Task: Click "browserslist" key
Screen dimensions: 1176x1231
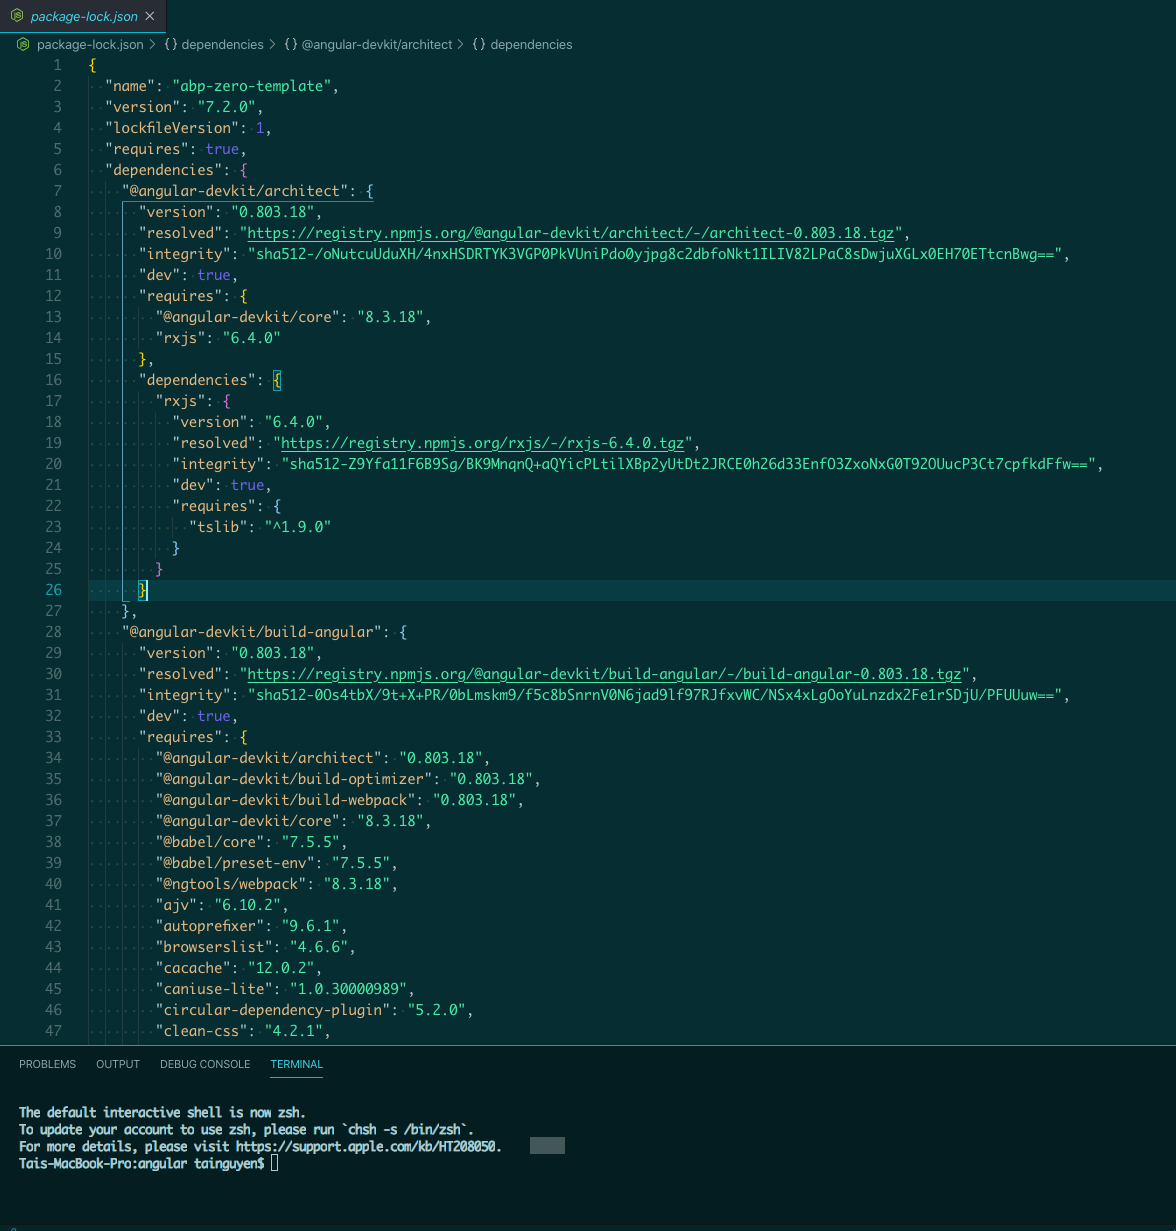Action: [x=214, y=947]
